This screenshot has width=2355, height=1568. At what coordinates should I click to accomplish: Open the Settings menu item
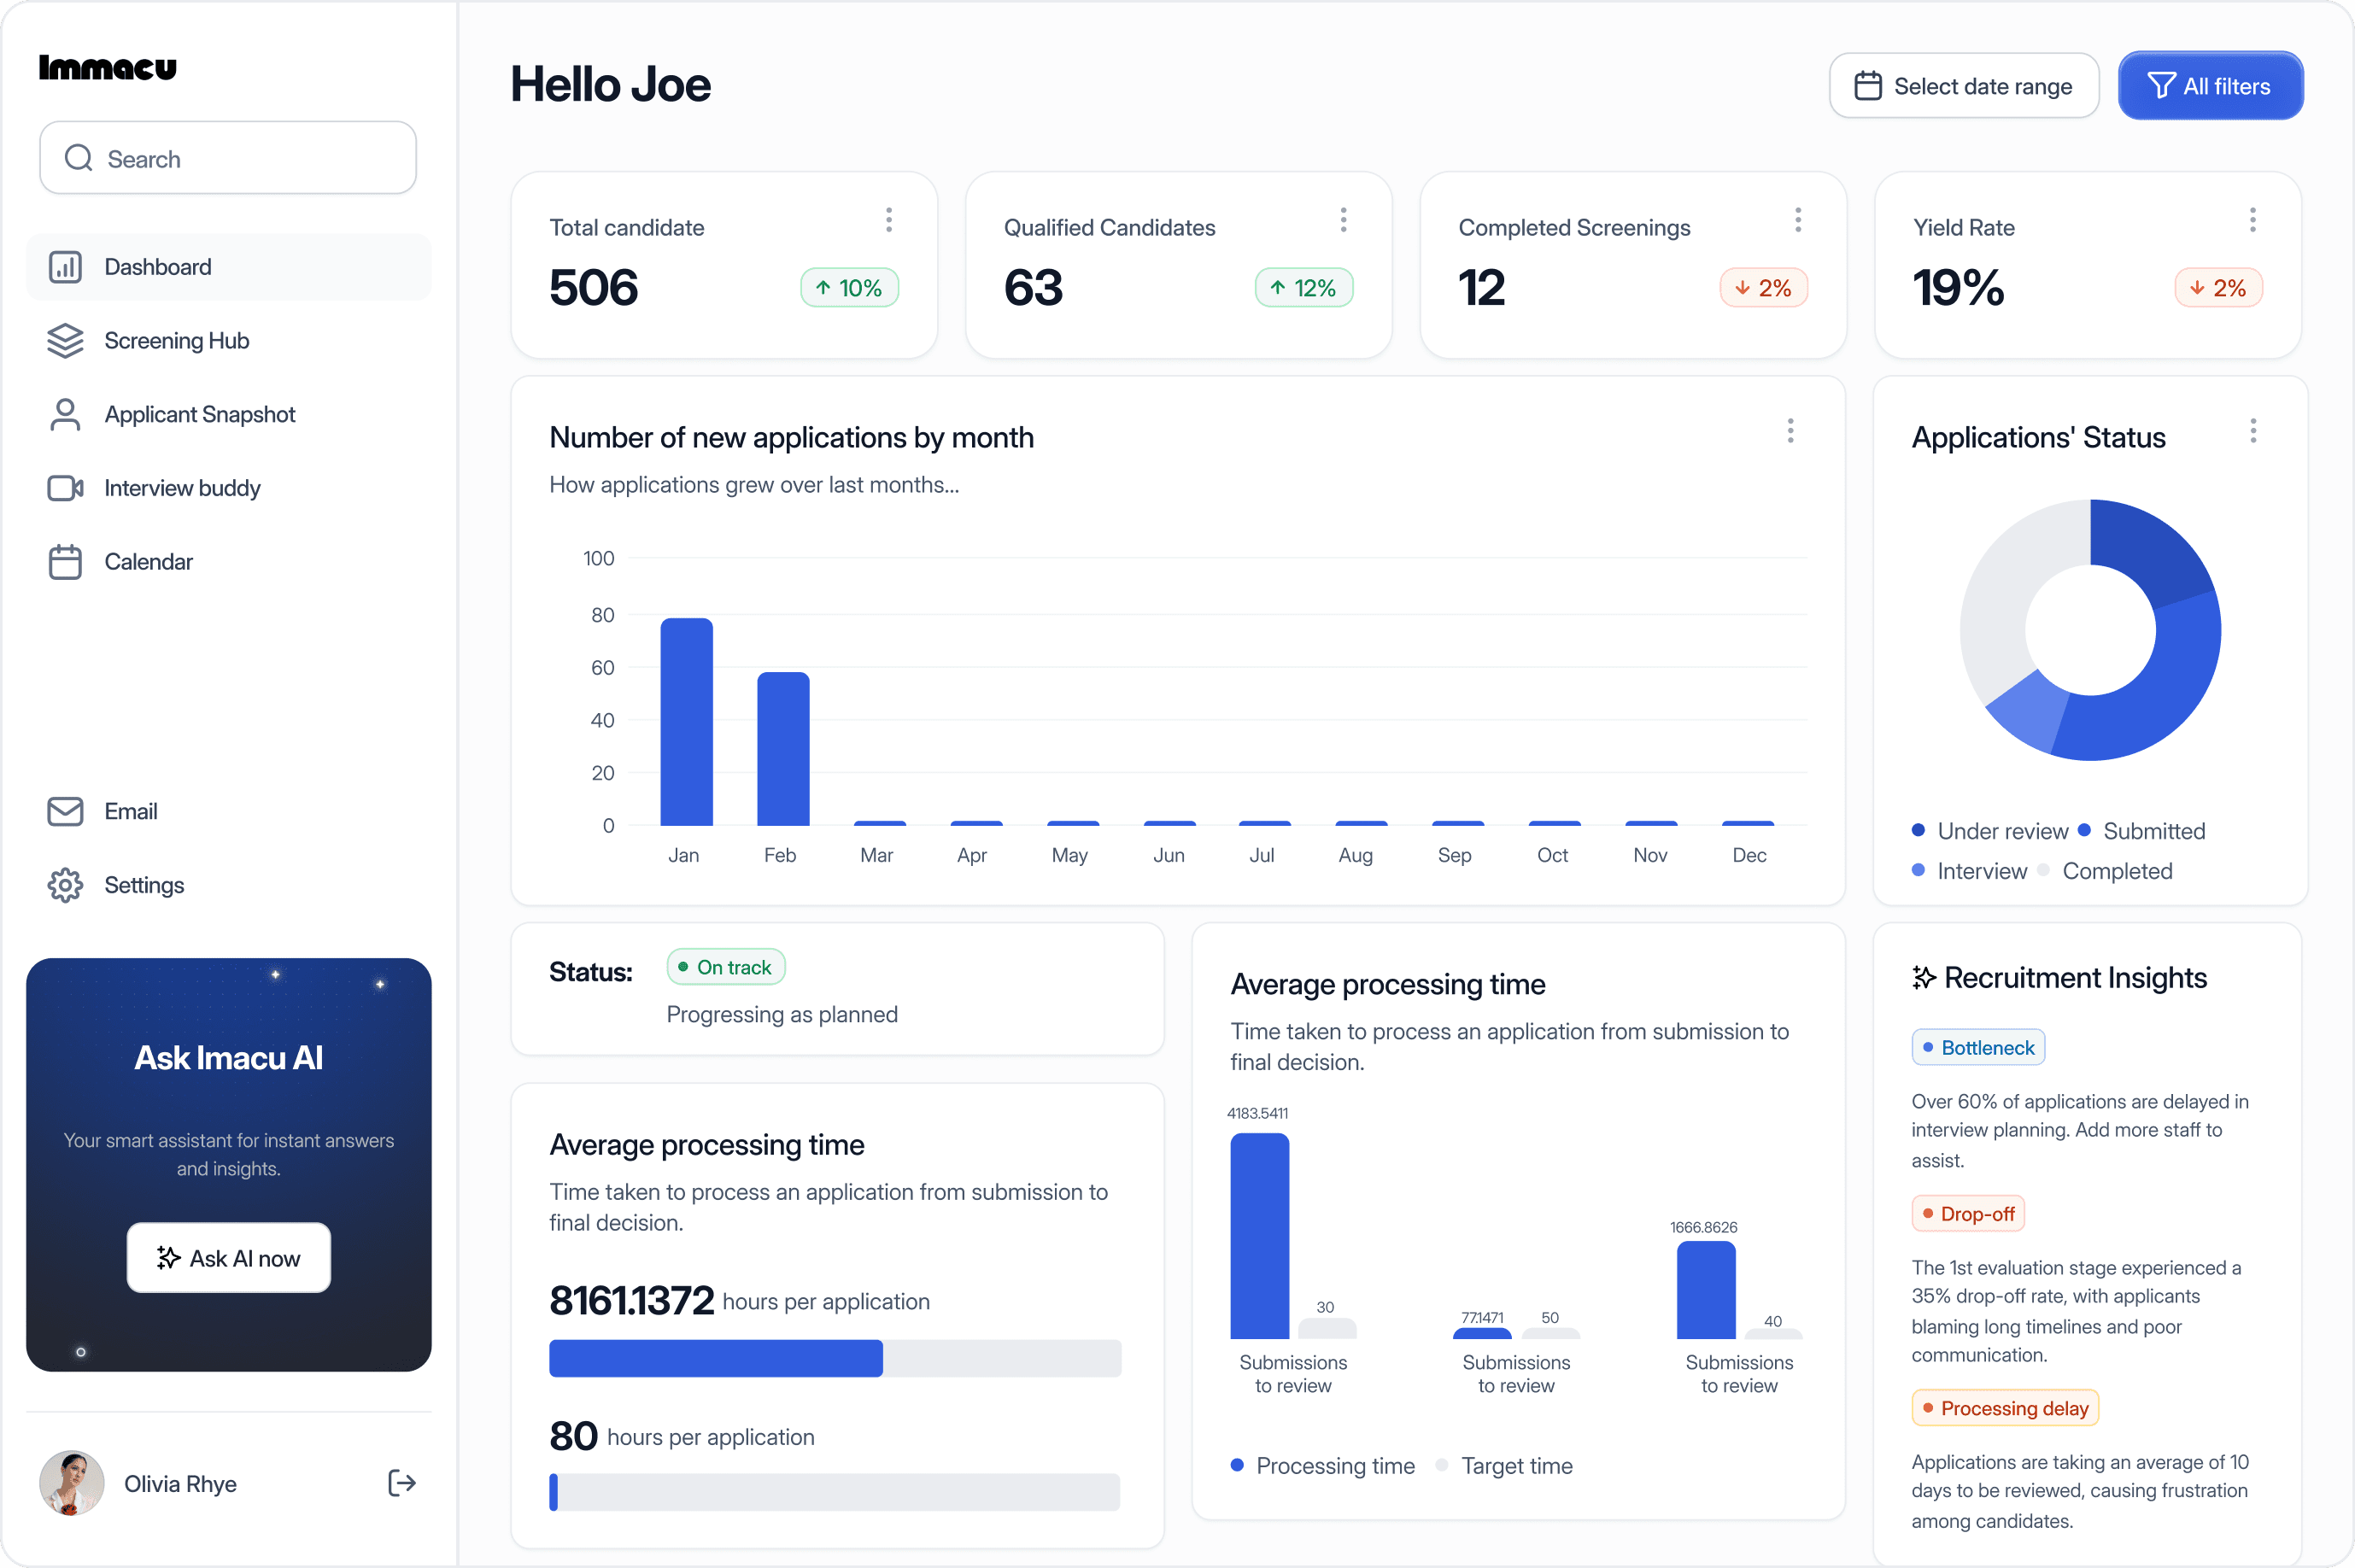(x=229, y=885)
